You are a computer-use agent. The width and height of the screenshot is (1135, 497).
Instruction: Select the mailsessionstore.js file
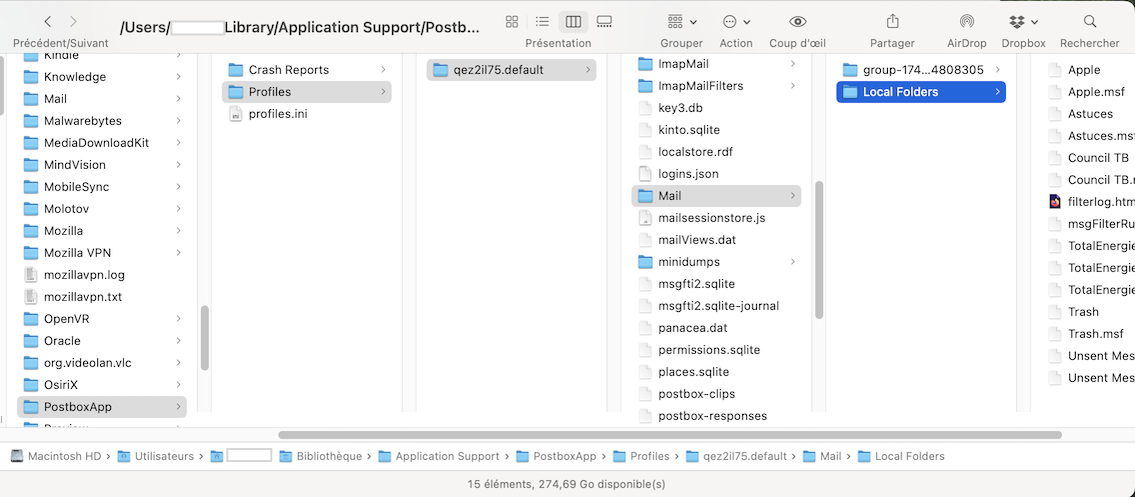click(716, 218)
